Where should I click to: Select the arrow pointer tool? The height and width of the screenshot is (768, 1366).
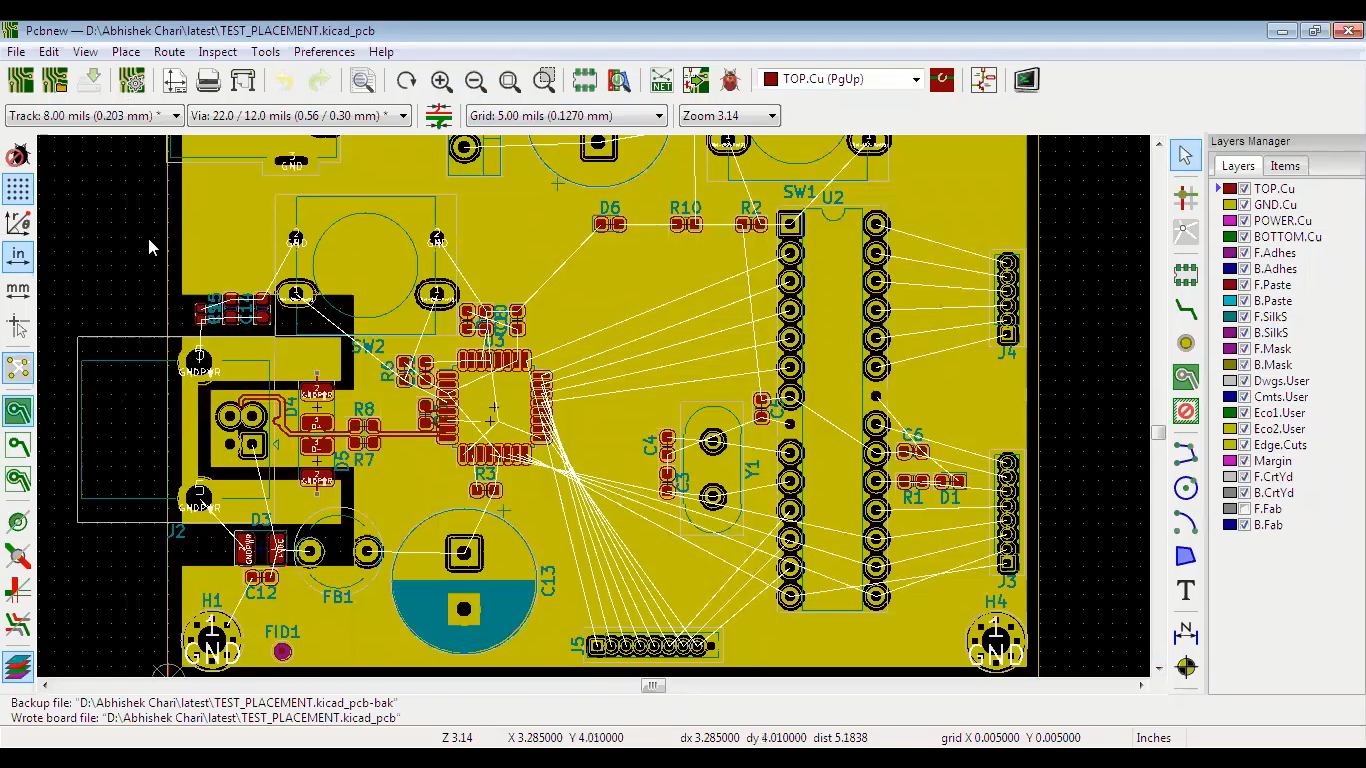[x=1185, y=155]
